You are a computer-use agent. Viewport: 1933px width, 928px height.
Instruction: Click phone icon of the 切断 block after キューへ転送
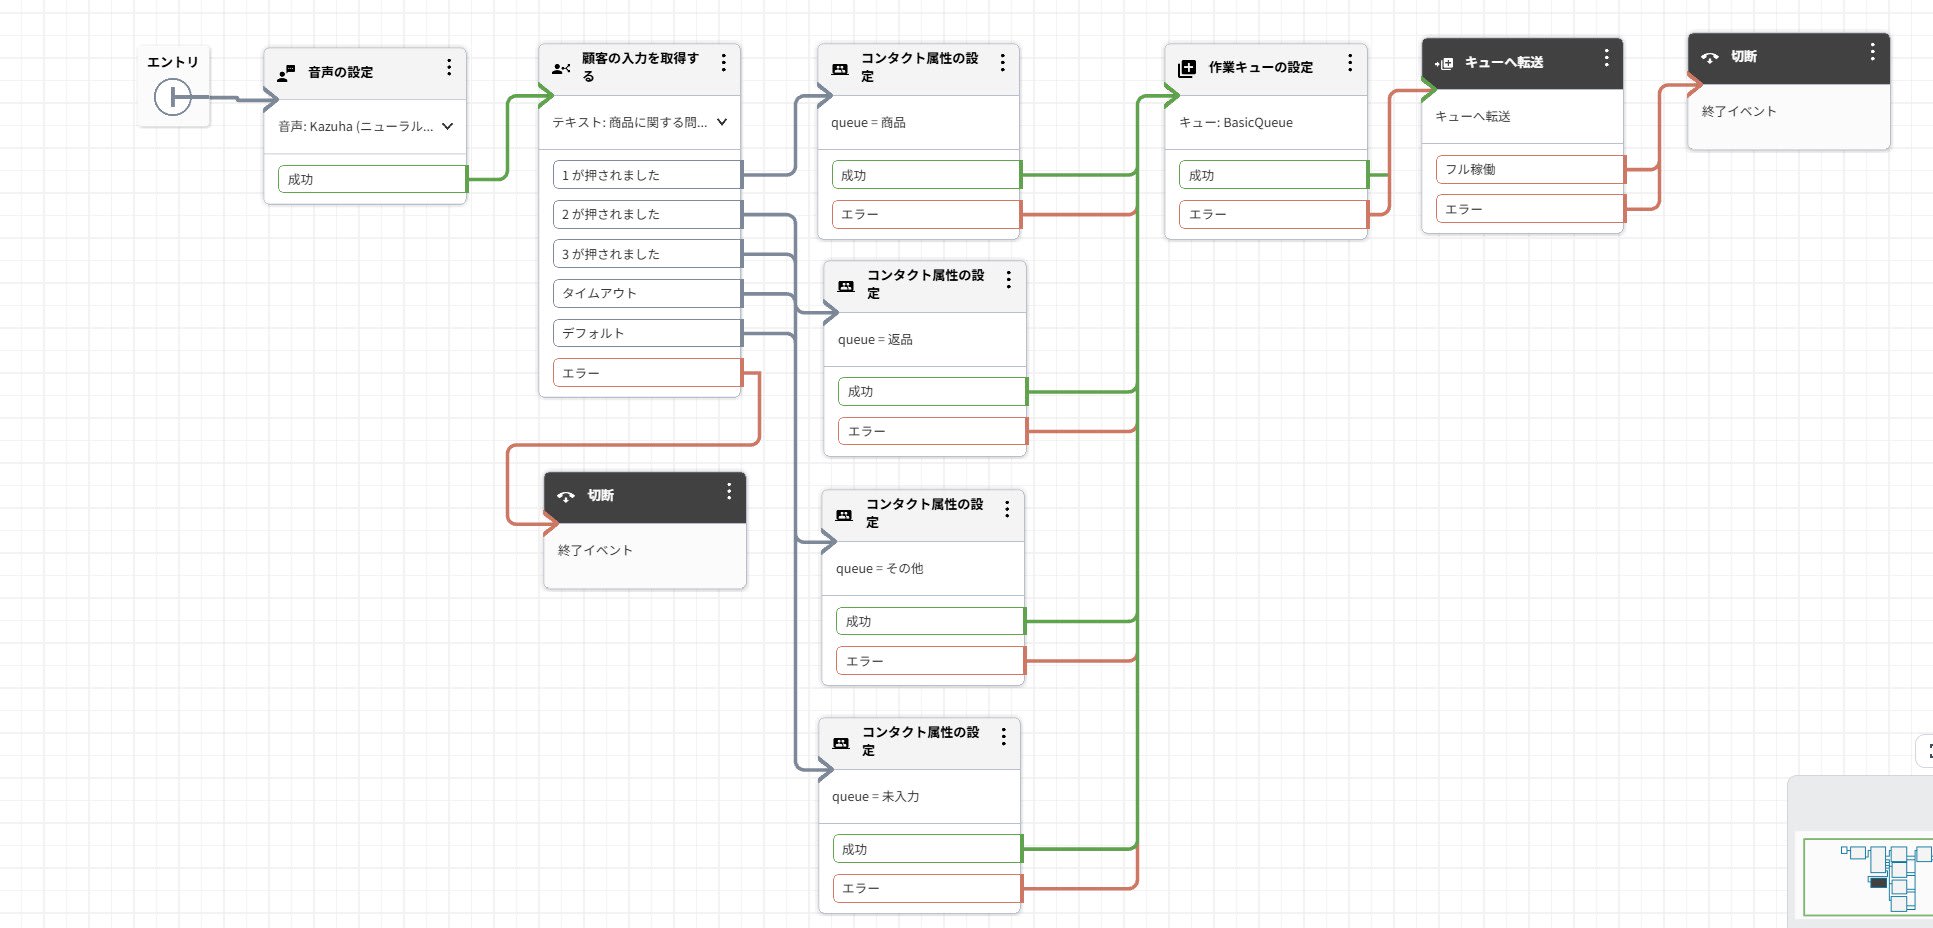(x=1710, y=58)
